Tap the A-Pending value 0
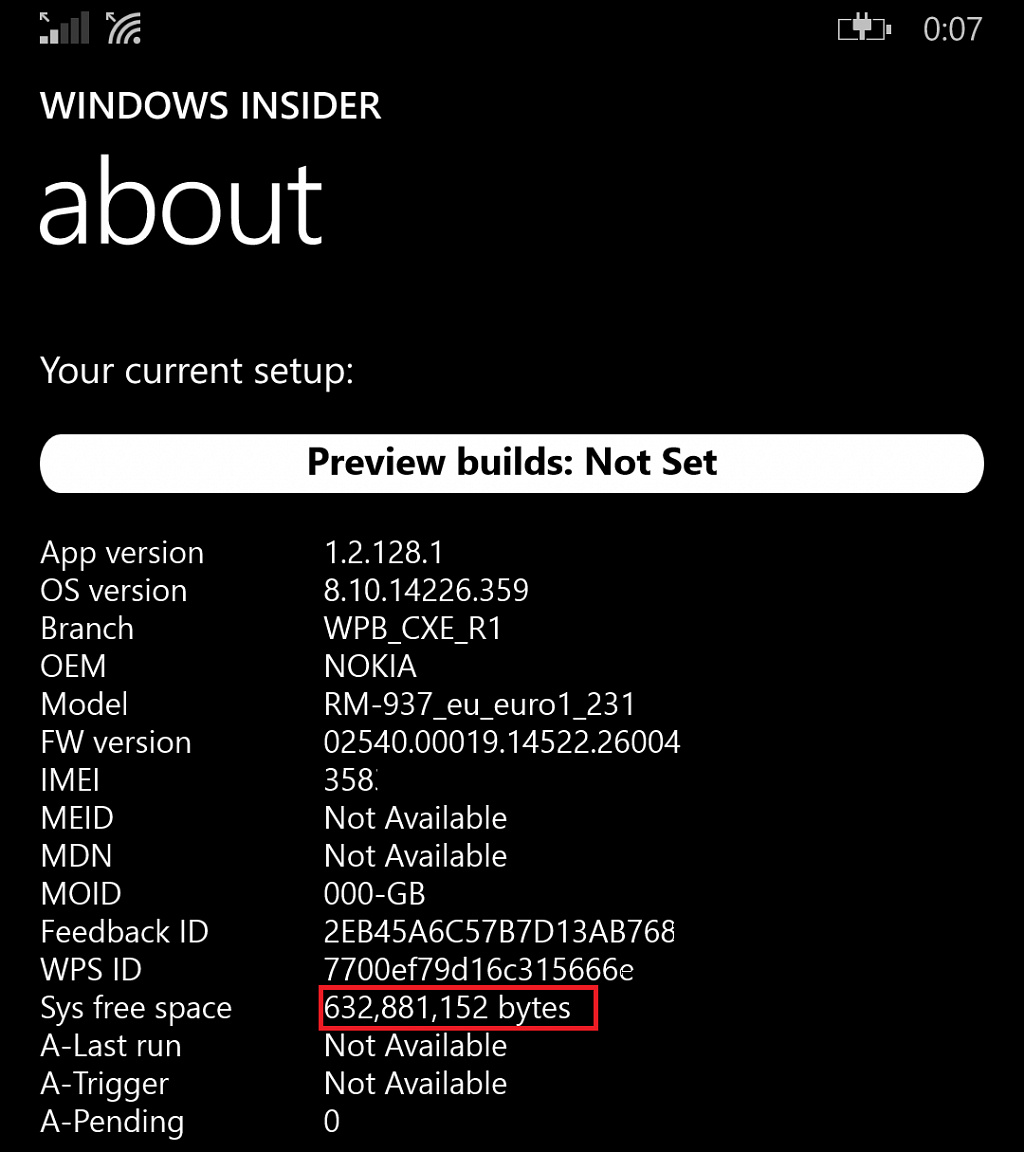Screen dimensions: 1024x1152 (x=332, y=1121)
